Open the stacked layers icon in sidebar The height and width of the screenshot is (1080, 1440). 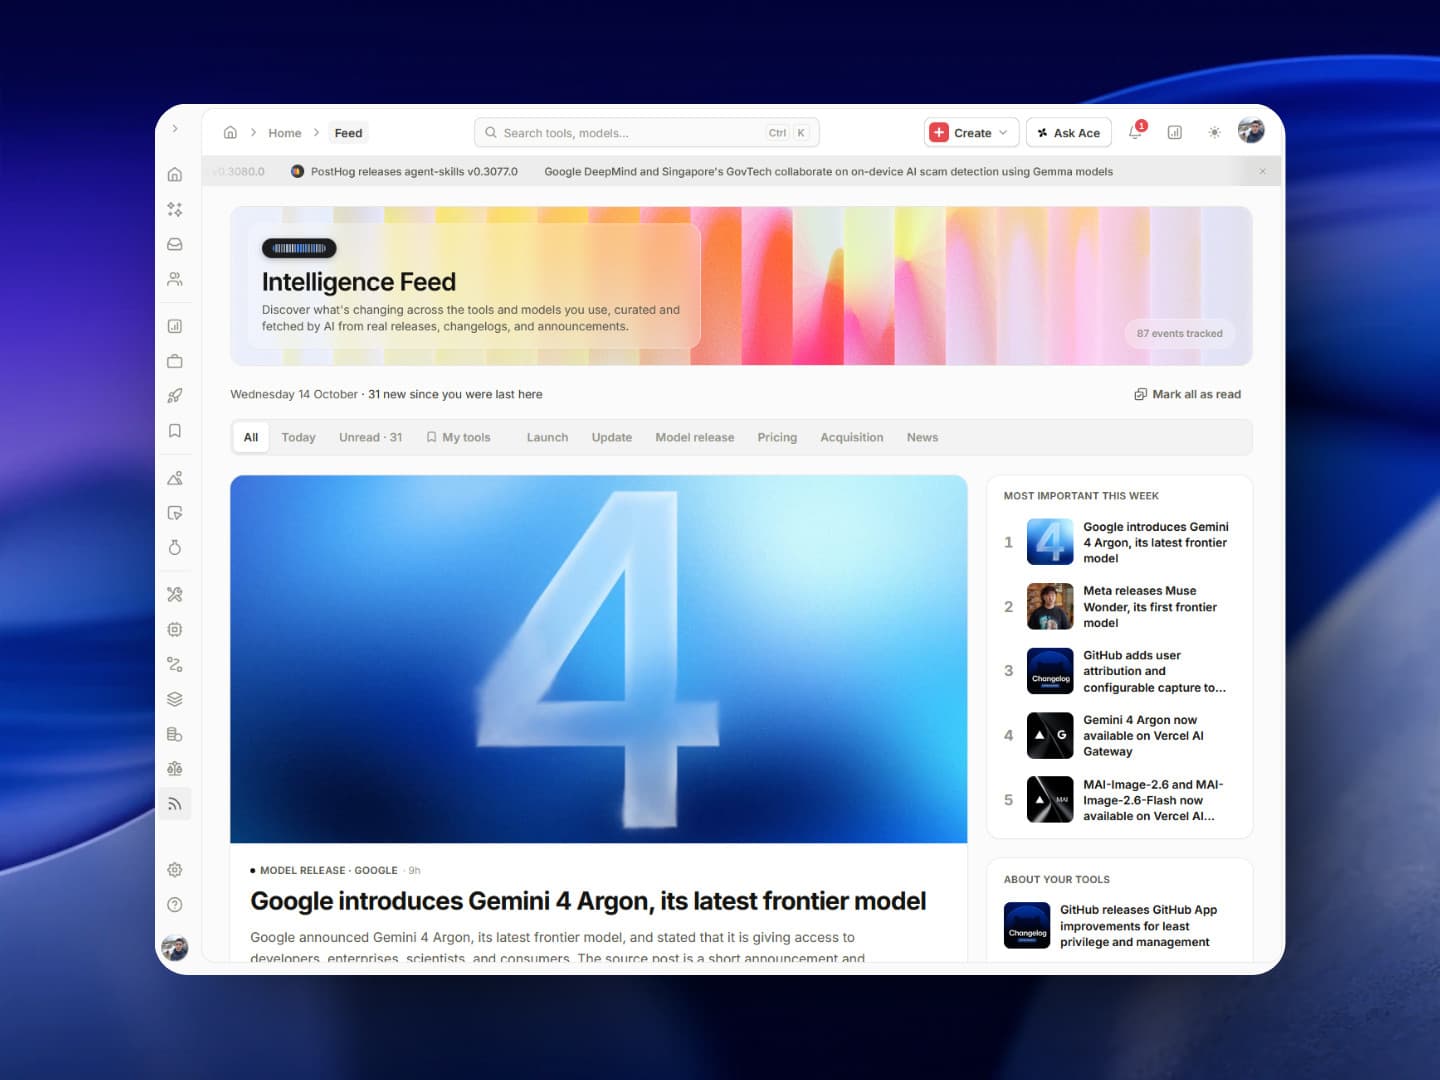(x=175, y=699)
